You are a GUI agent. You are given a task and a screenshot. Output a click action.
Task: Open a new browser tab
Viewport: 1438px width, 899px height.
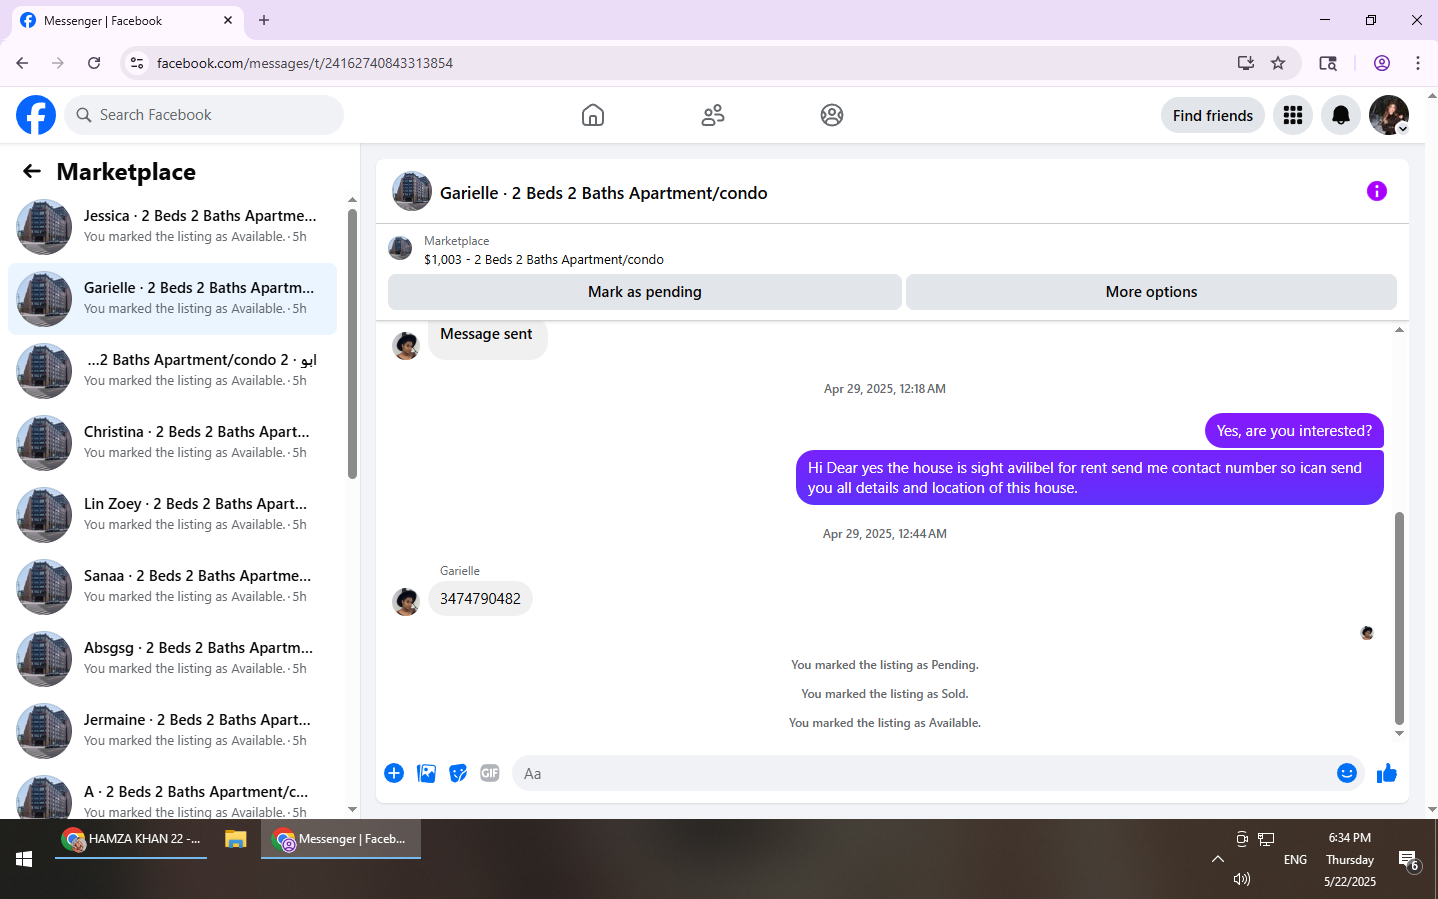pos(264,20)
